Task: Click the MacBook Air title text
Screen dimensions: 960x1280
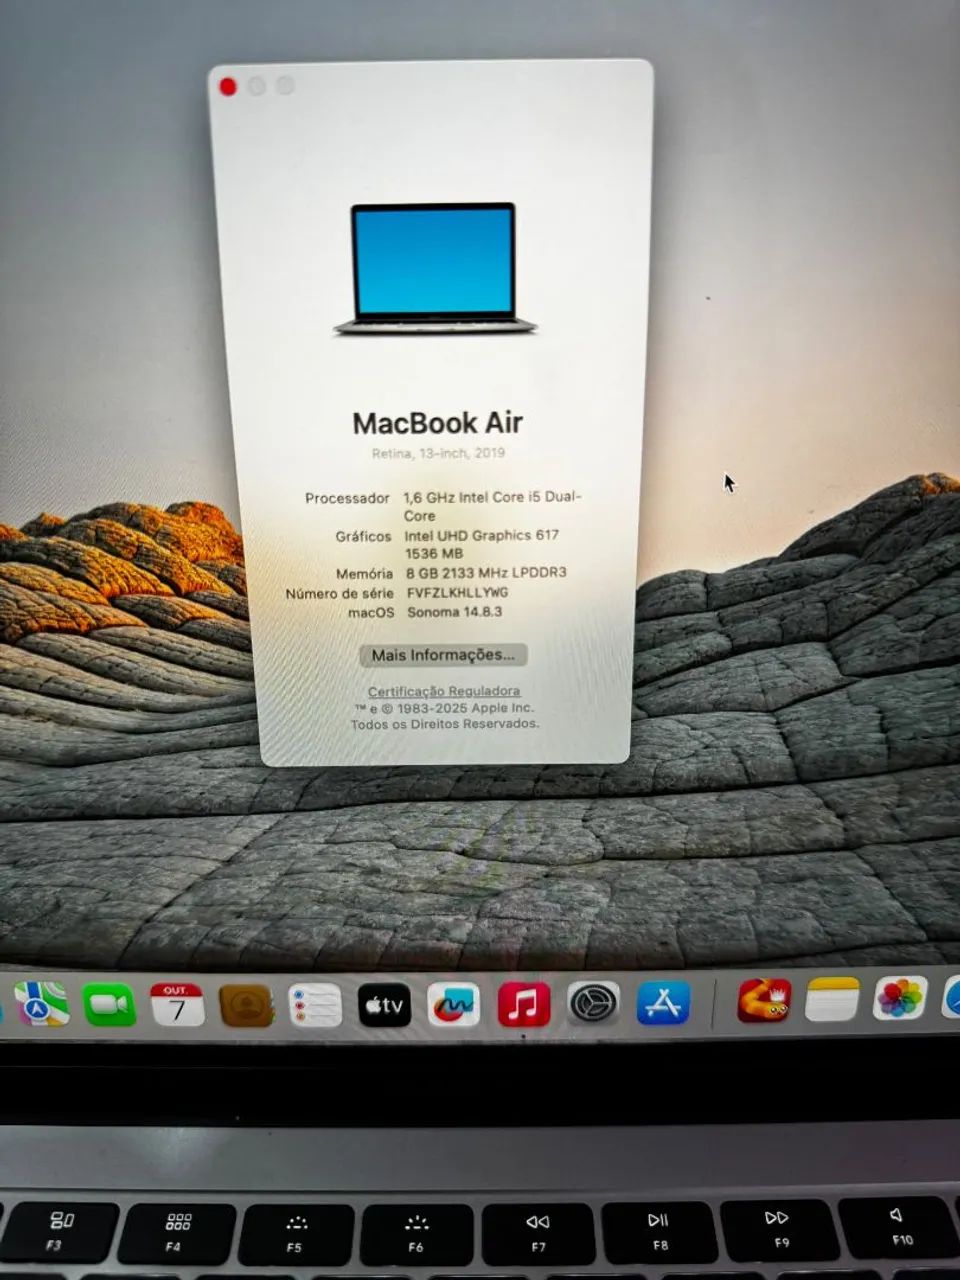Action: [437, 423]
